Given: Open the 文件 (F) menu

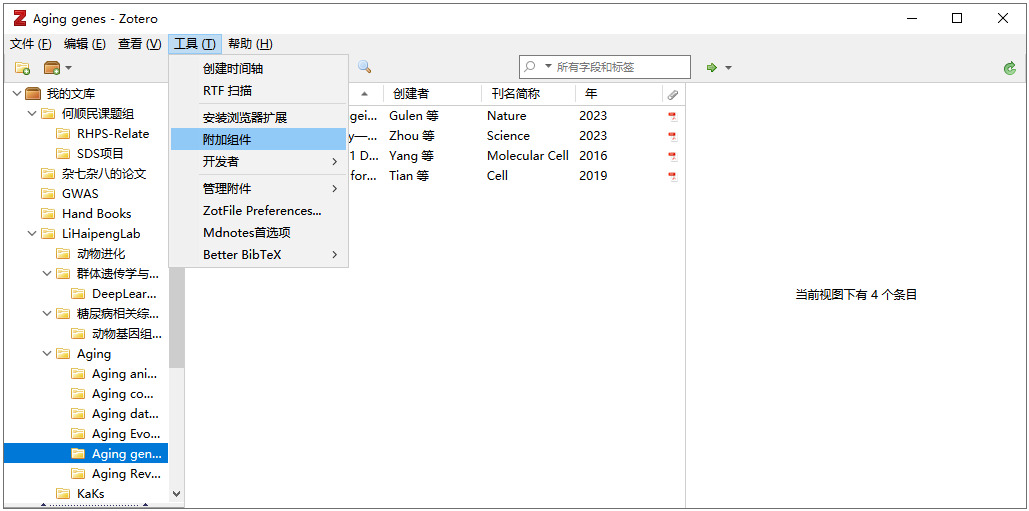Looking at the screenshot, I should coord(31,44).
